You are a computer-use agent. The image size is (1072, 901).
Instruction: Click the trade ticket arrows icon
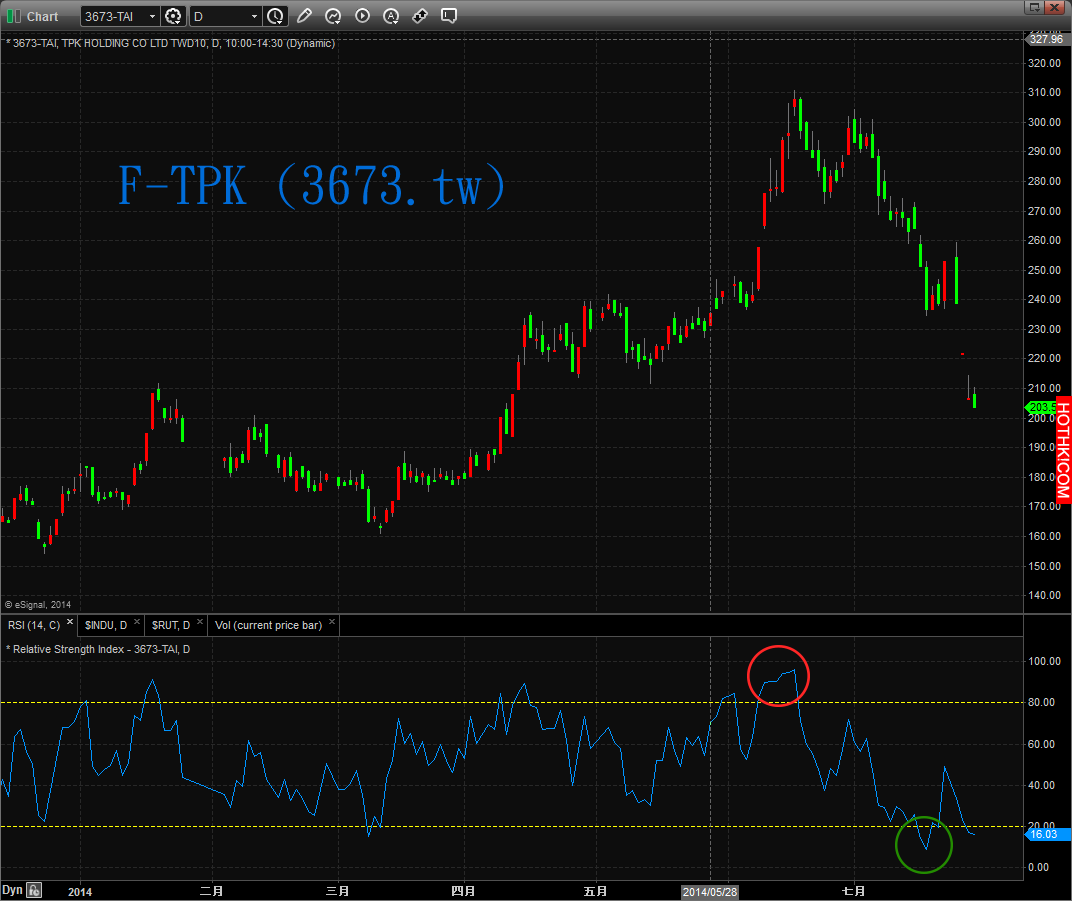click(x=420, y=16)
